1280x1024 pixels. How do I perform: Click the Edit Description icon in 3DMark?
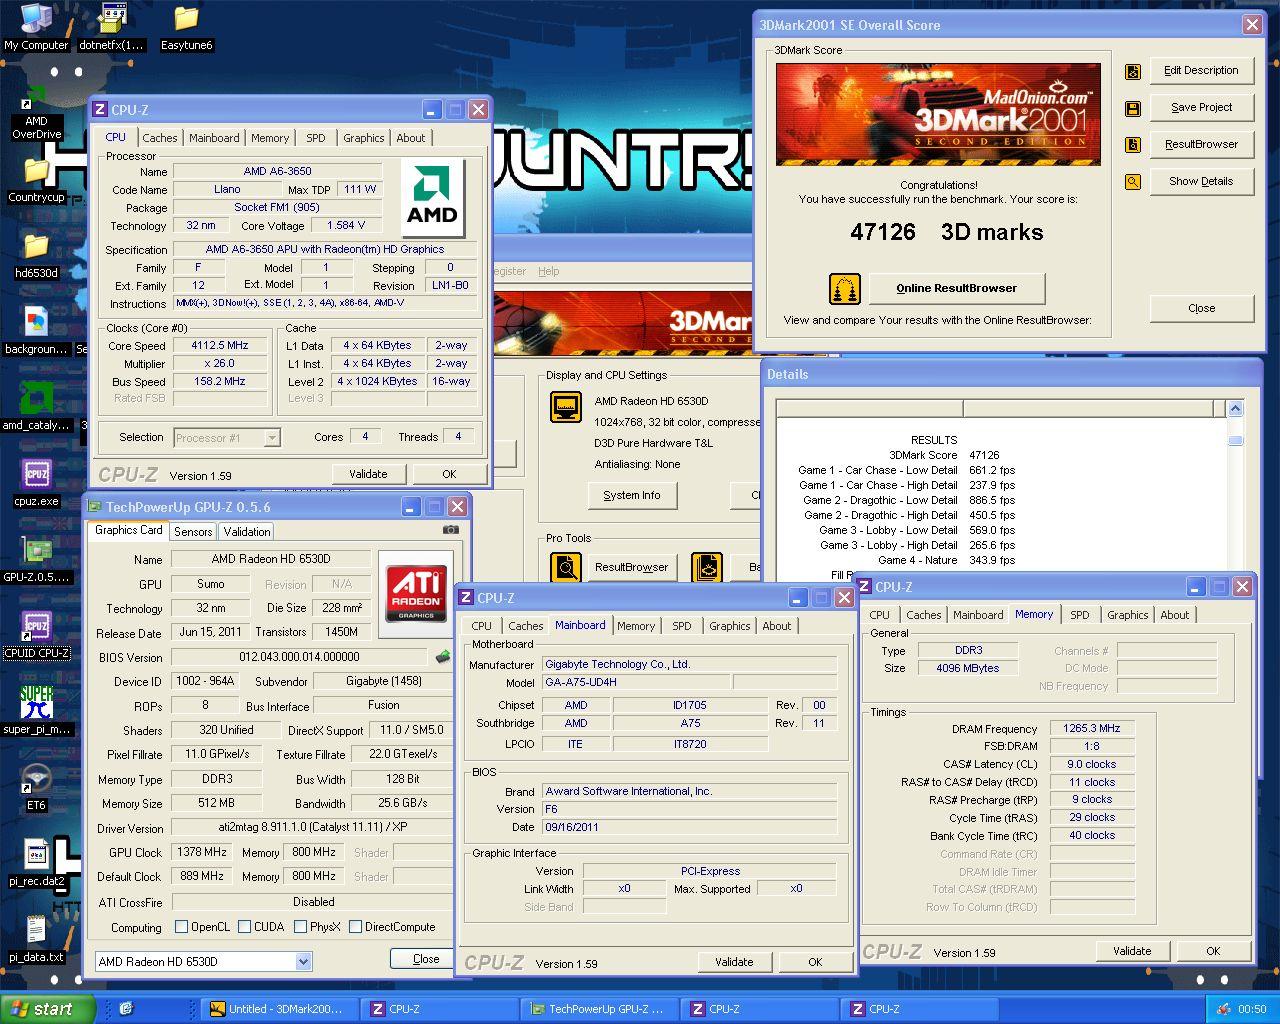click(x=1133, y=71)
